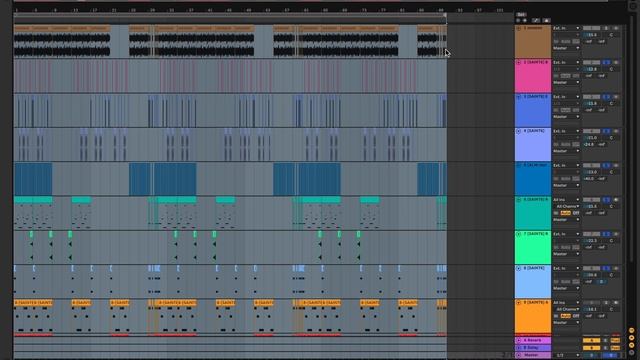Open track 6 All Ins input dropdown
Image resolution: width=640 pixels, height=360 pixels.
pos(566,200)
